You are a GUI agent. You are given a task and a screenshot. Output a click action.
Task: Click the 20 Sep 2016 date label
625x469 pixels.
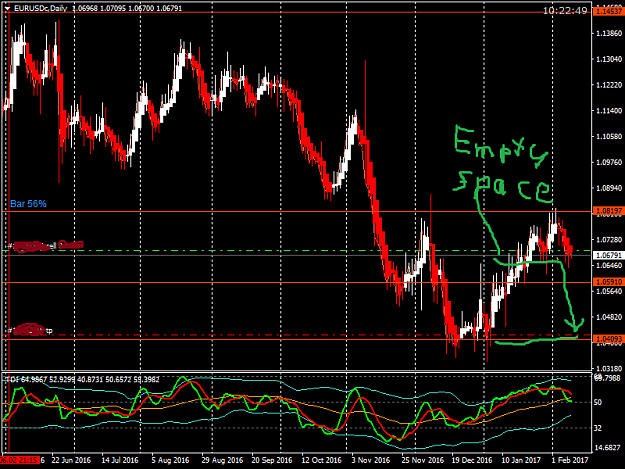tap(272, 460)
